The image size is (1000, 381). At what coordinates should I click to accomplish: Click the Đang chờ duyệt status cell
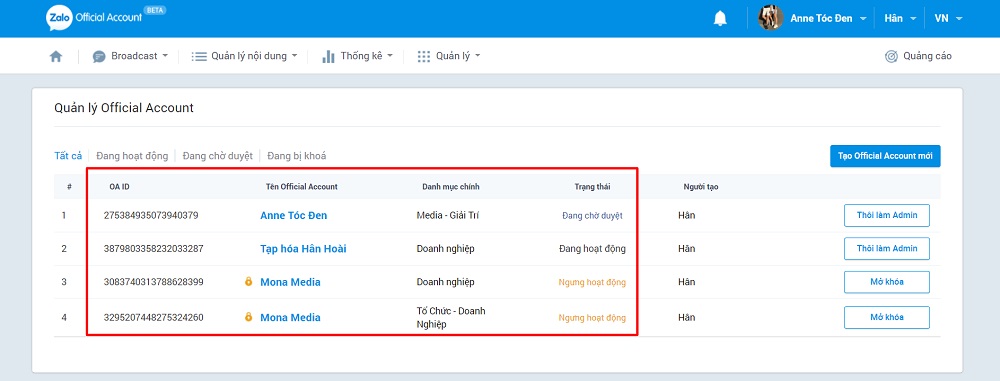click(x=592, y=216)
